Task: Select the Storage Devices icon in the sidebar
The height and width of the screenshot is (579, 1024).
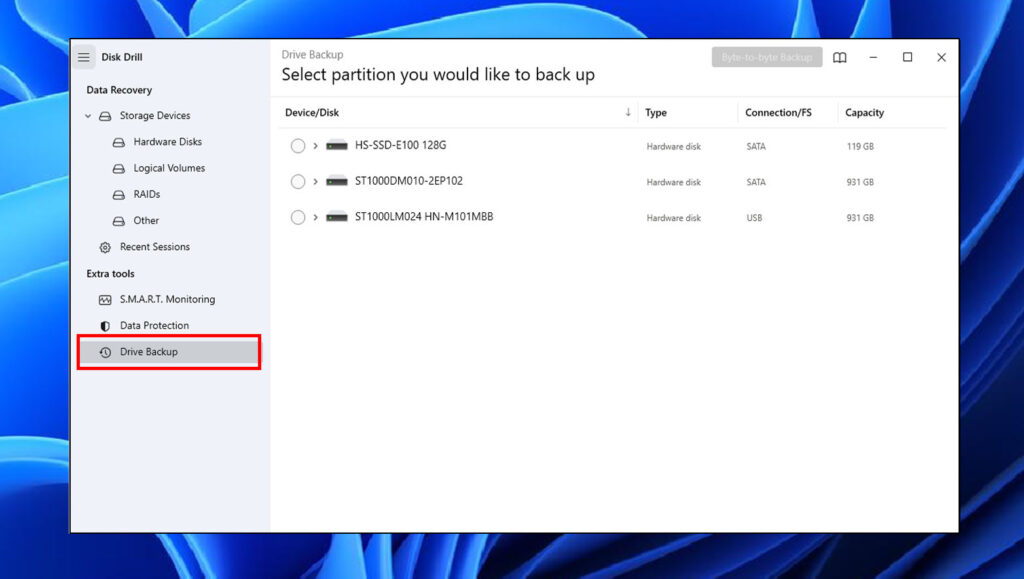Action: [105, 115]
